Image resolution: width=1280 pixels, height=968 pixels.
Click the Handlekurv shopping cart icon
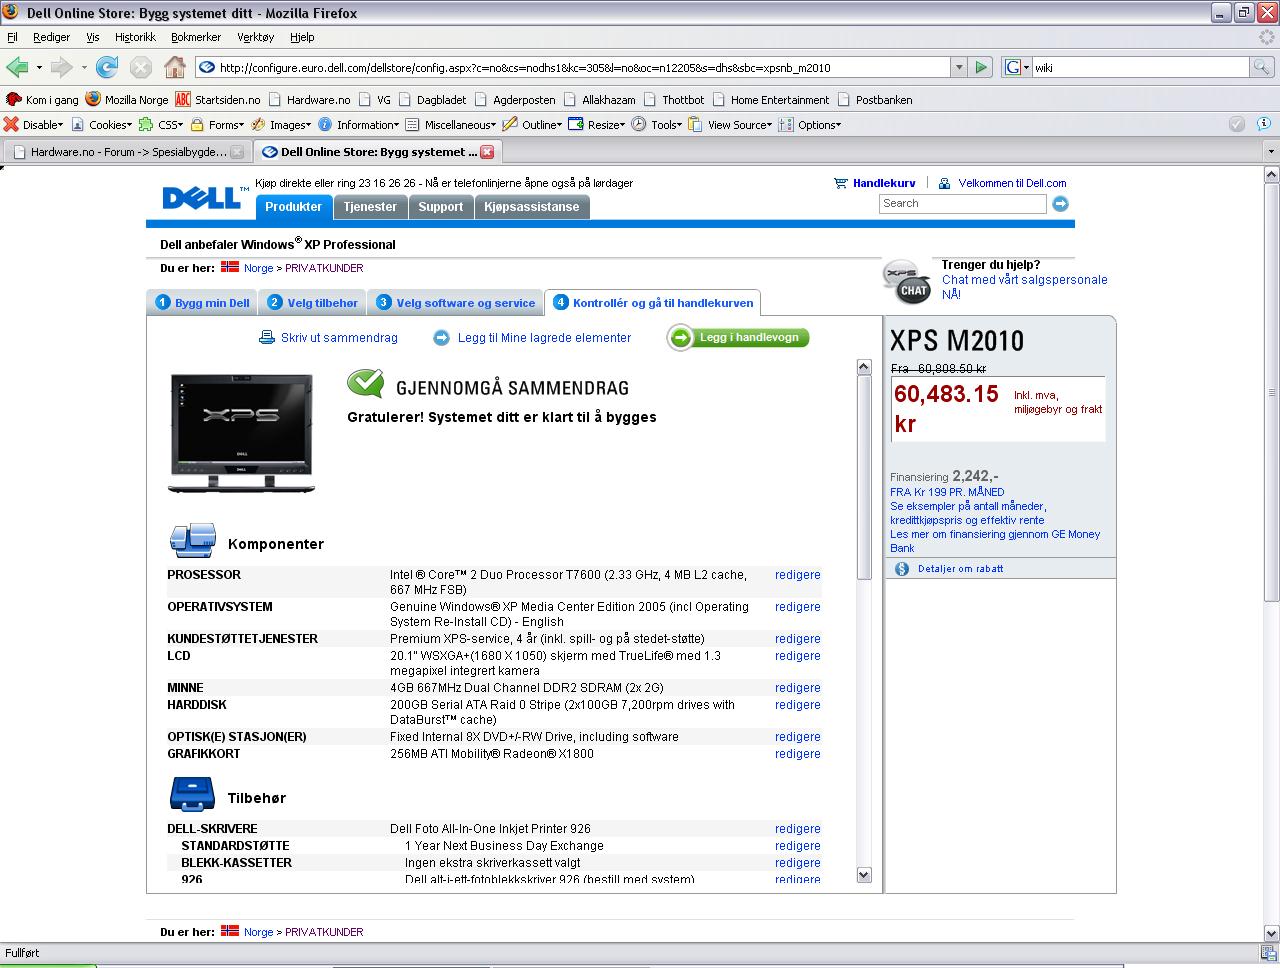(841, 183)
